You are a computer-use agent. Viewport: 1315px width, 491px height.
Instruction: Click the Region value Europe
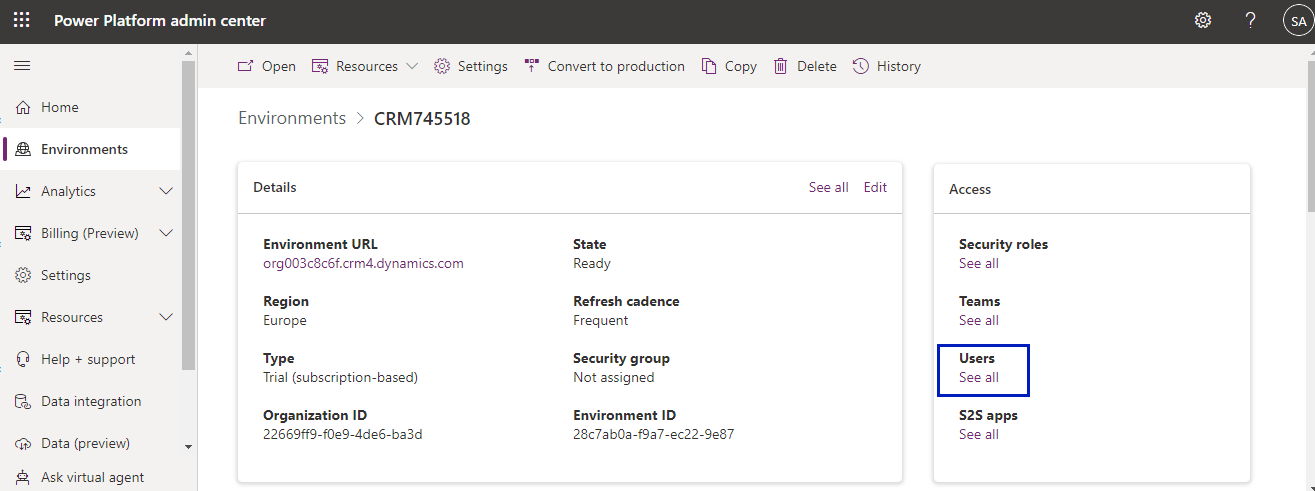coord(285,321)
